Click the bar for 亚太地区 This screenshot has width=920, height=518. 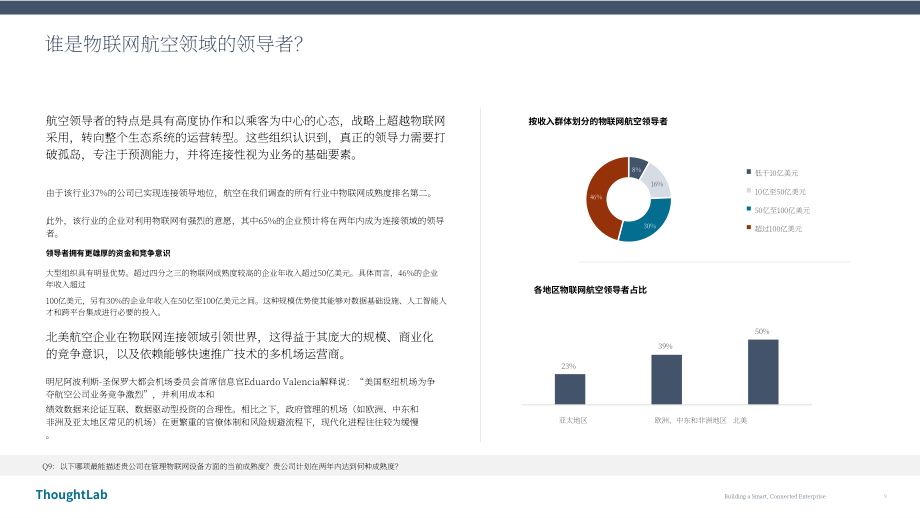(x=570, y=389)
